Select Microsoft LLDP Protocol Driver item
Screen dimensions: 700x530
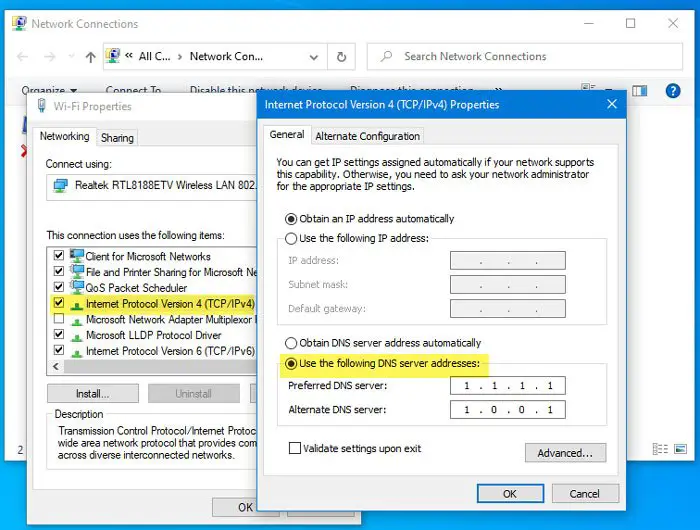coord(154,335)
